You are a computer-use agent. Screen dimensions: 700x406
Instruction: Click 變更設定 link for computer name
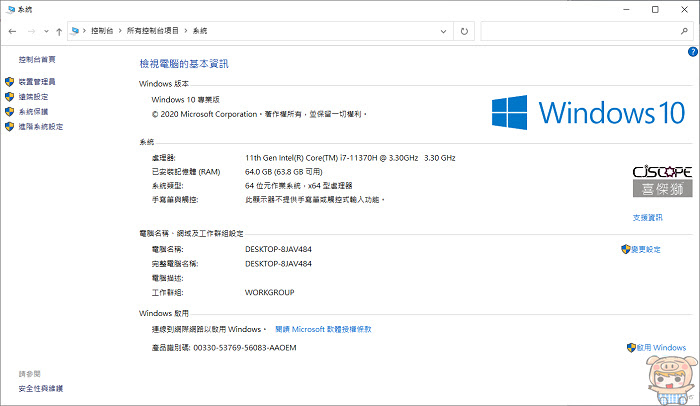click(646, 250)
